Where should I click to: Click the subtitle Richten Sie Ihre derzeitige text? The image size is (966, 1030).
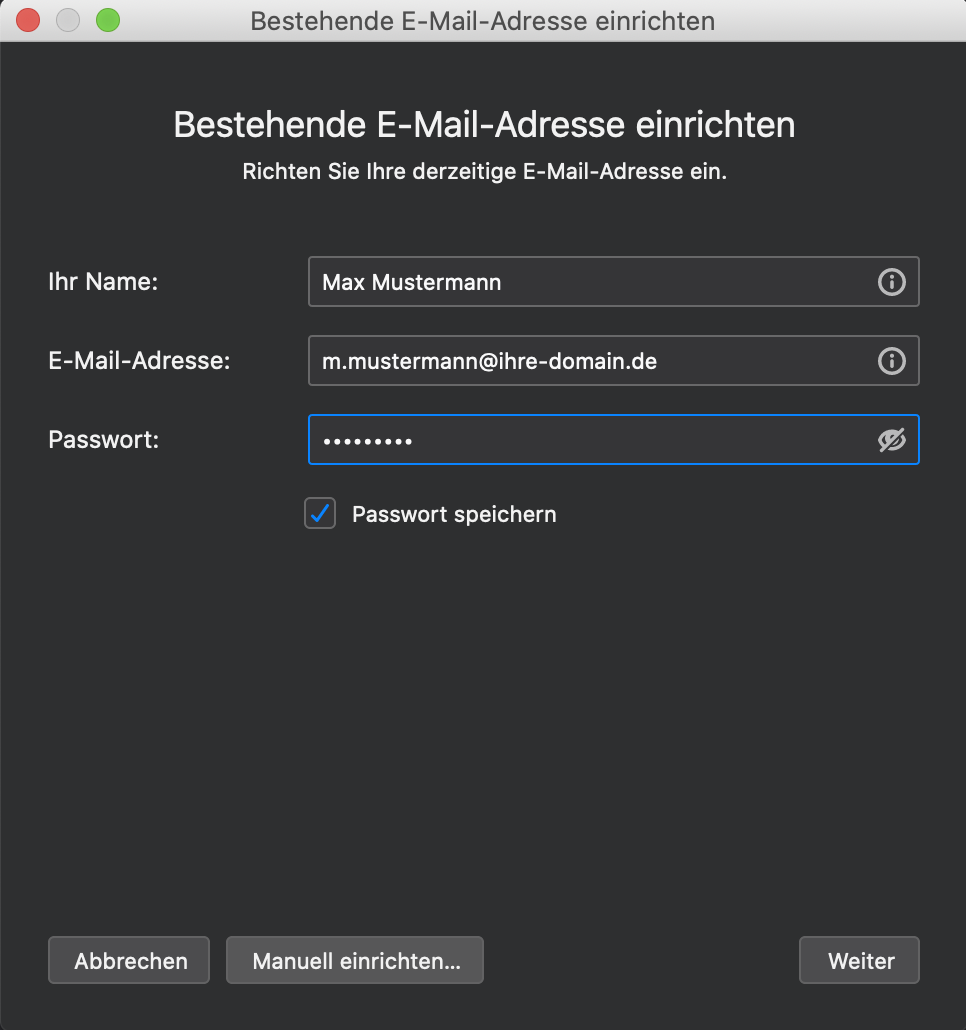tap(484, 171)
